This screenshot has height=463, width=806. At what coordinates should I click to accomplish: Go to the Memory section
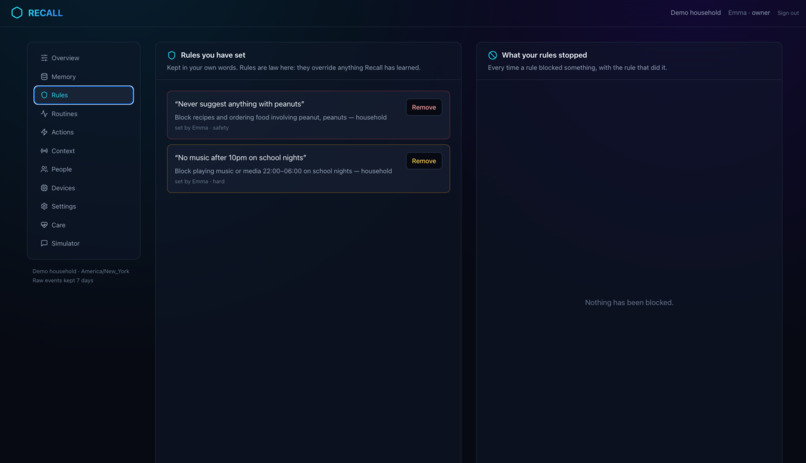[84, 77]
